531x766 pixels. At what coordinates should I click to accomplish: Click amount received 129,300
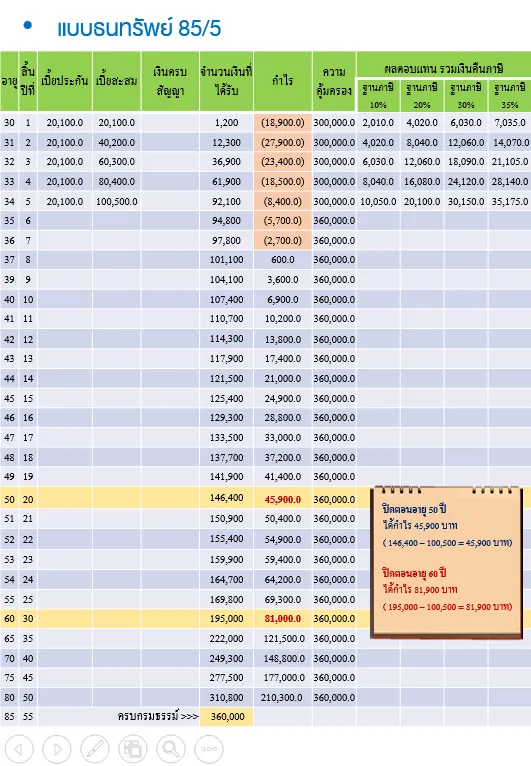(227, 418)
